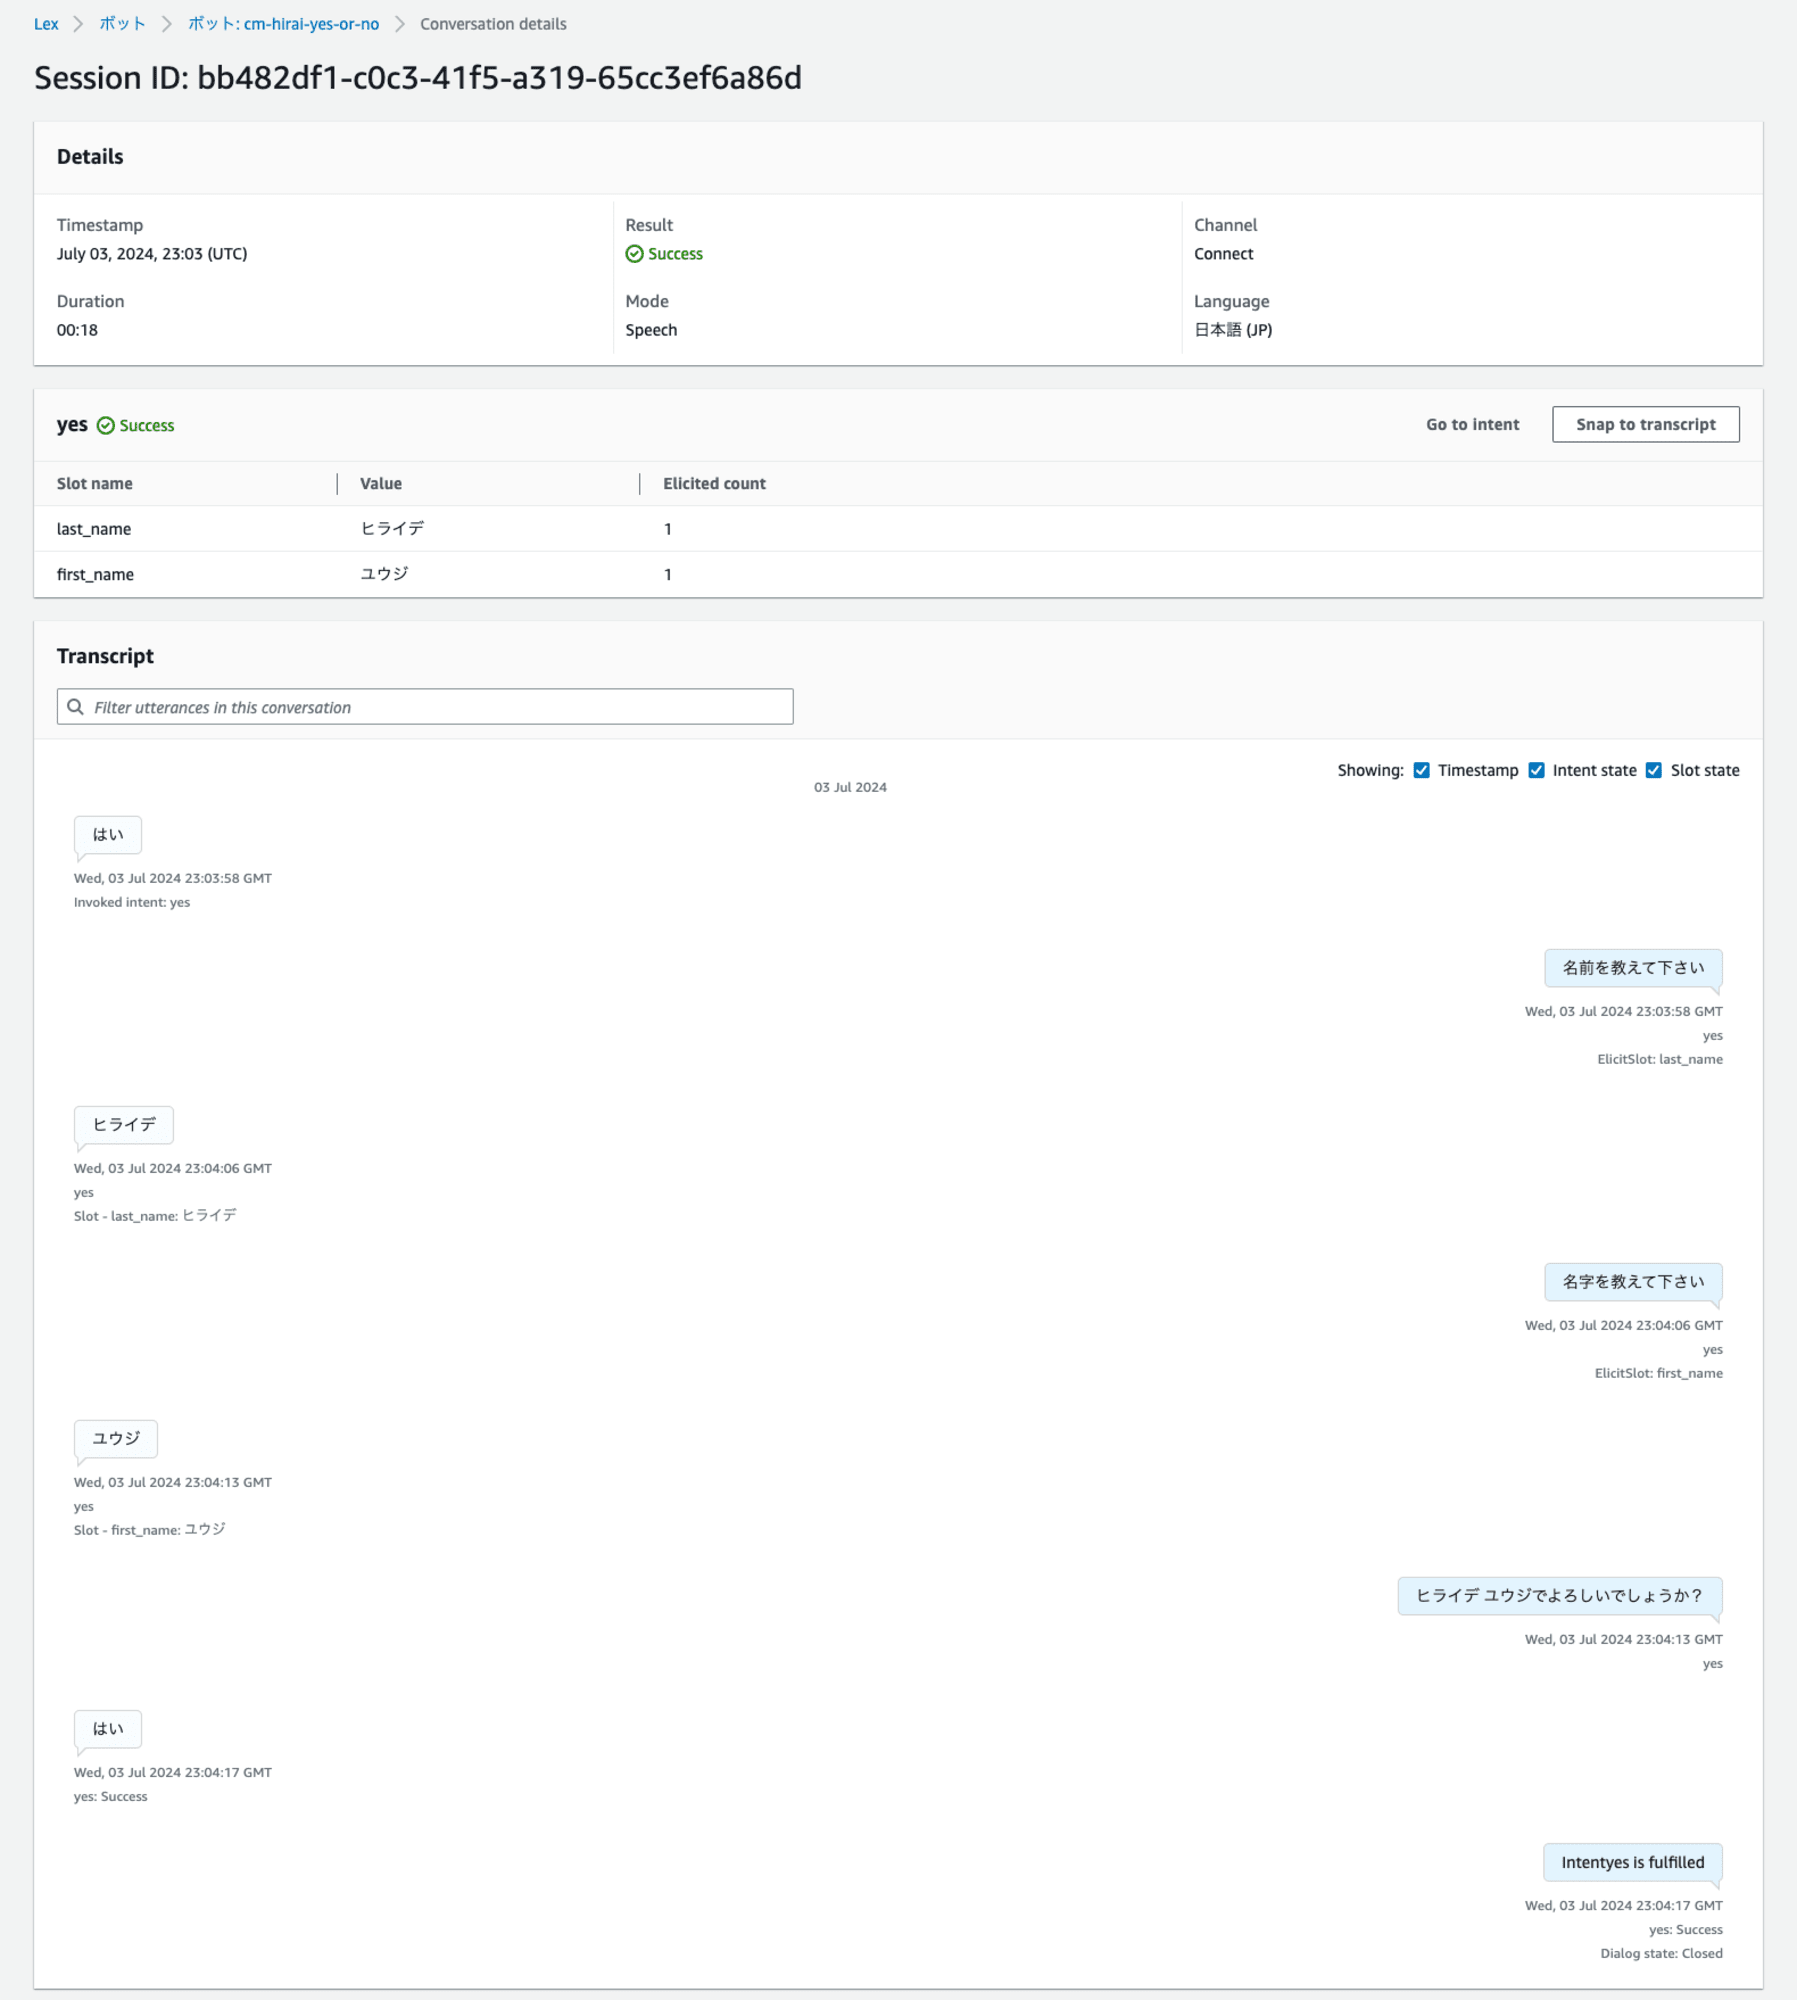The image size is (1797, 2000).
Task: Click the Slot - last_name: ヒライデ label
Action: click(155, 1216)
